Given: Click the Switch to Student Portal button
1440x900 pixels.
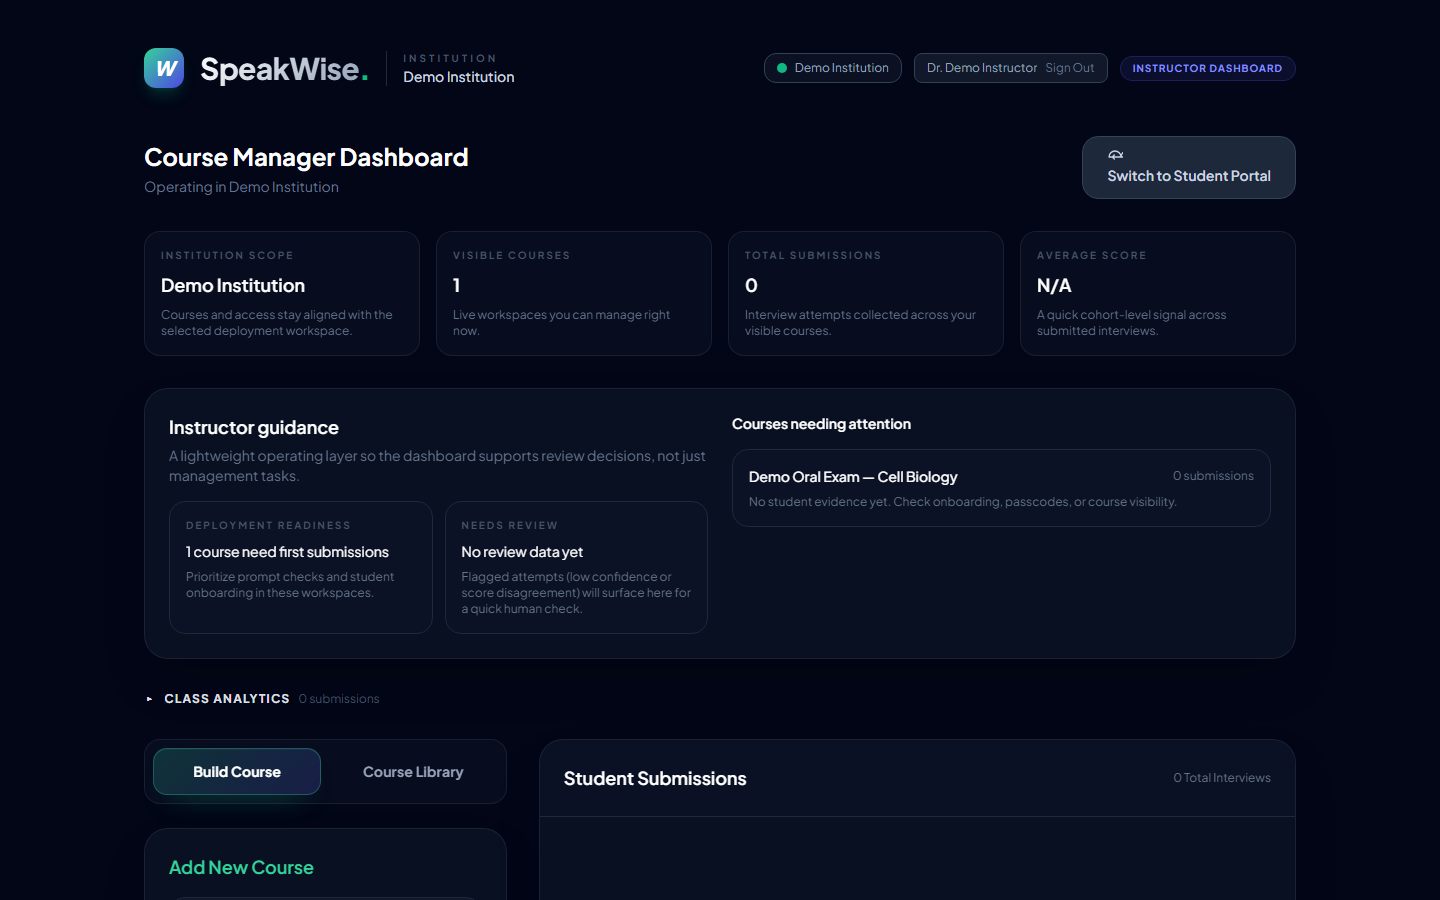Looking at the screenshot, I should [1189, 167].
